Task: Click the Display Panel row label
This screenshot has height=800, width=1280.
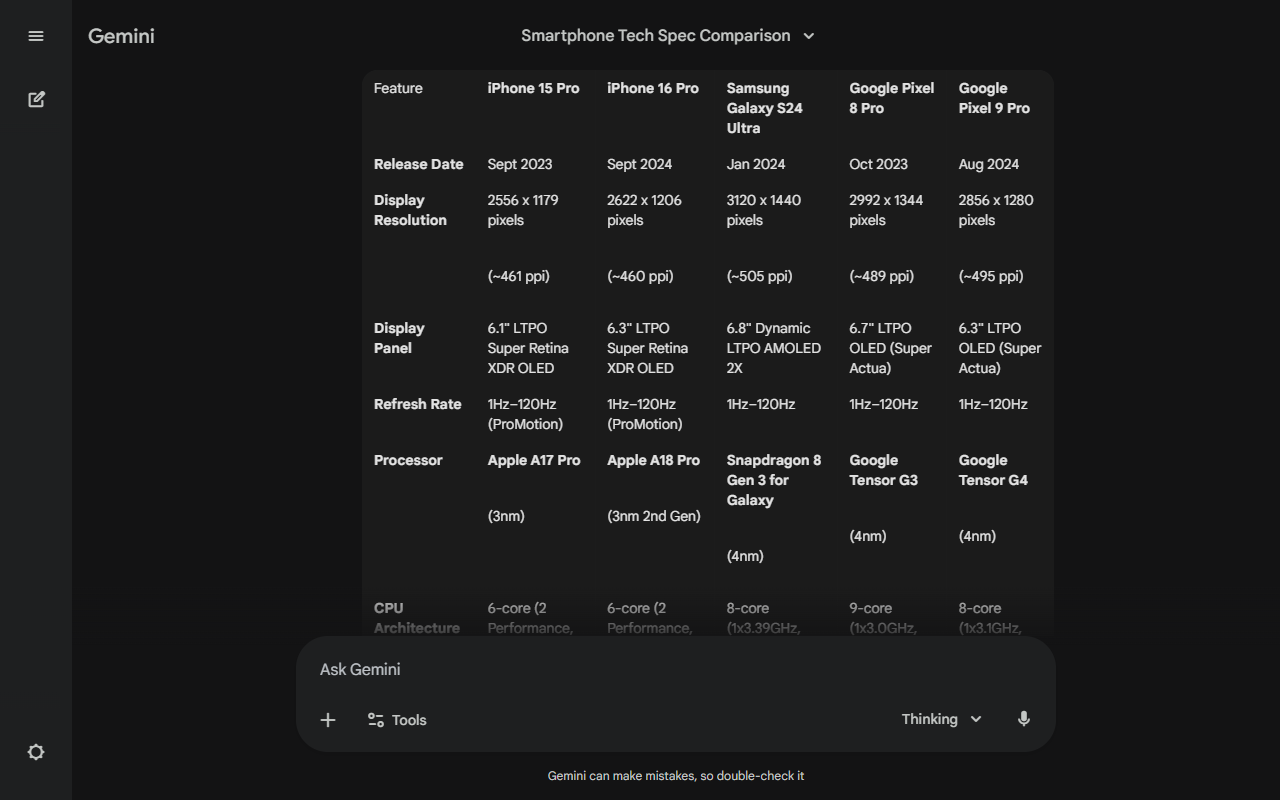Action: (399, 338)
